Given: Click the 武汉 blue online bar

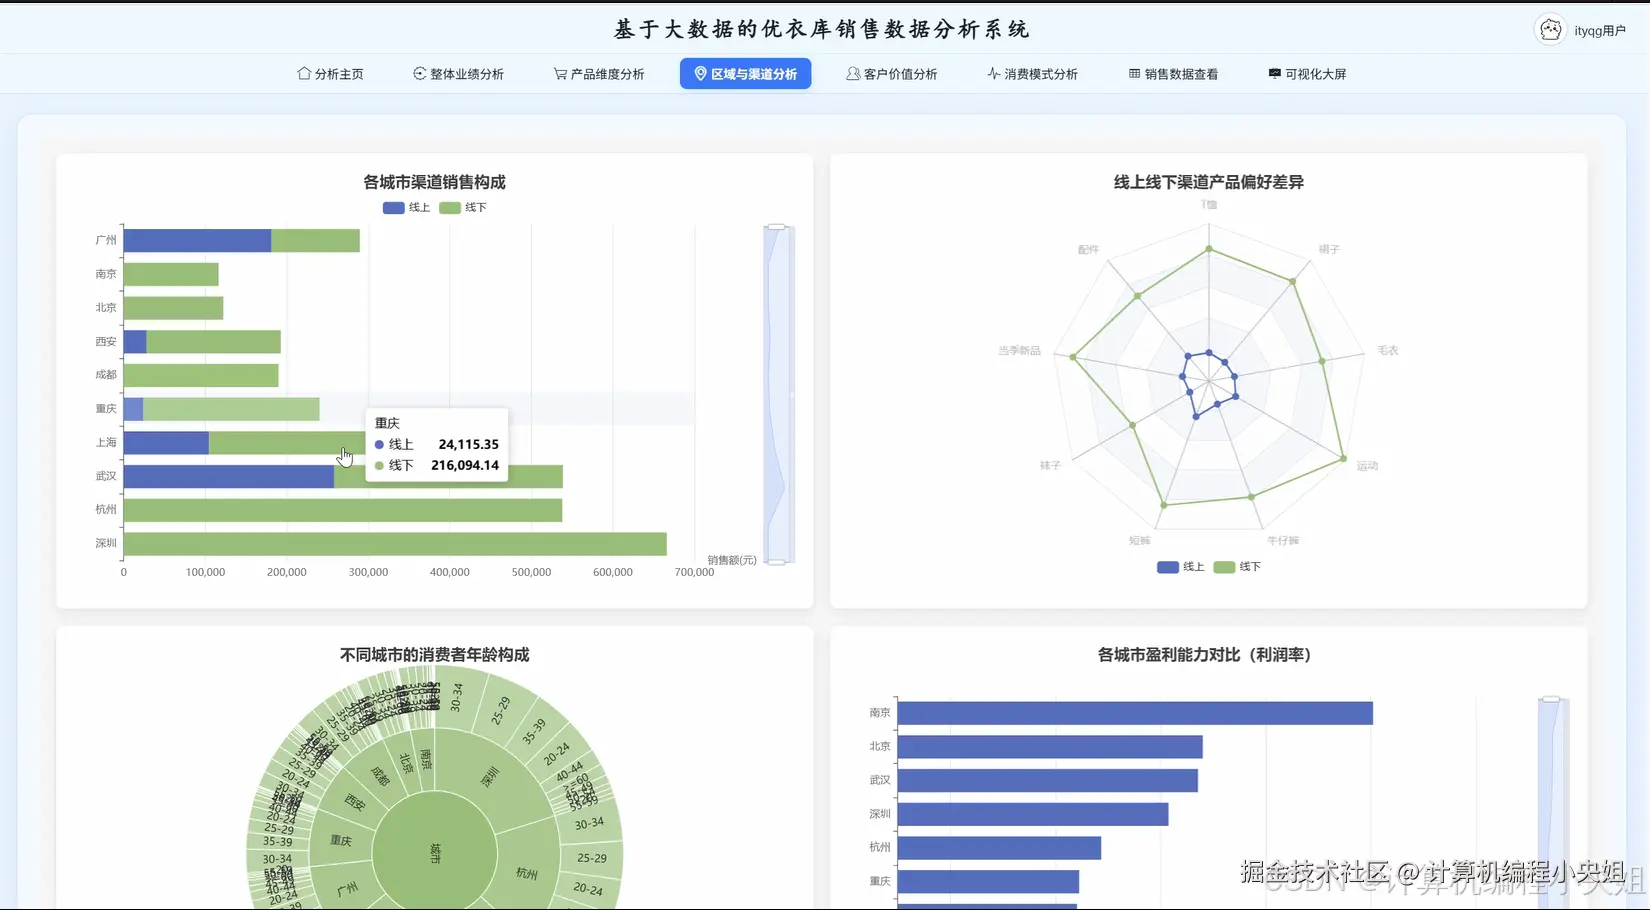Looking at the screenshot, I should click(229, 476).
